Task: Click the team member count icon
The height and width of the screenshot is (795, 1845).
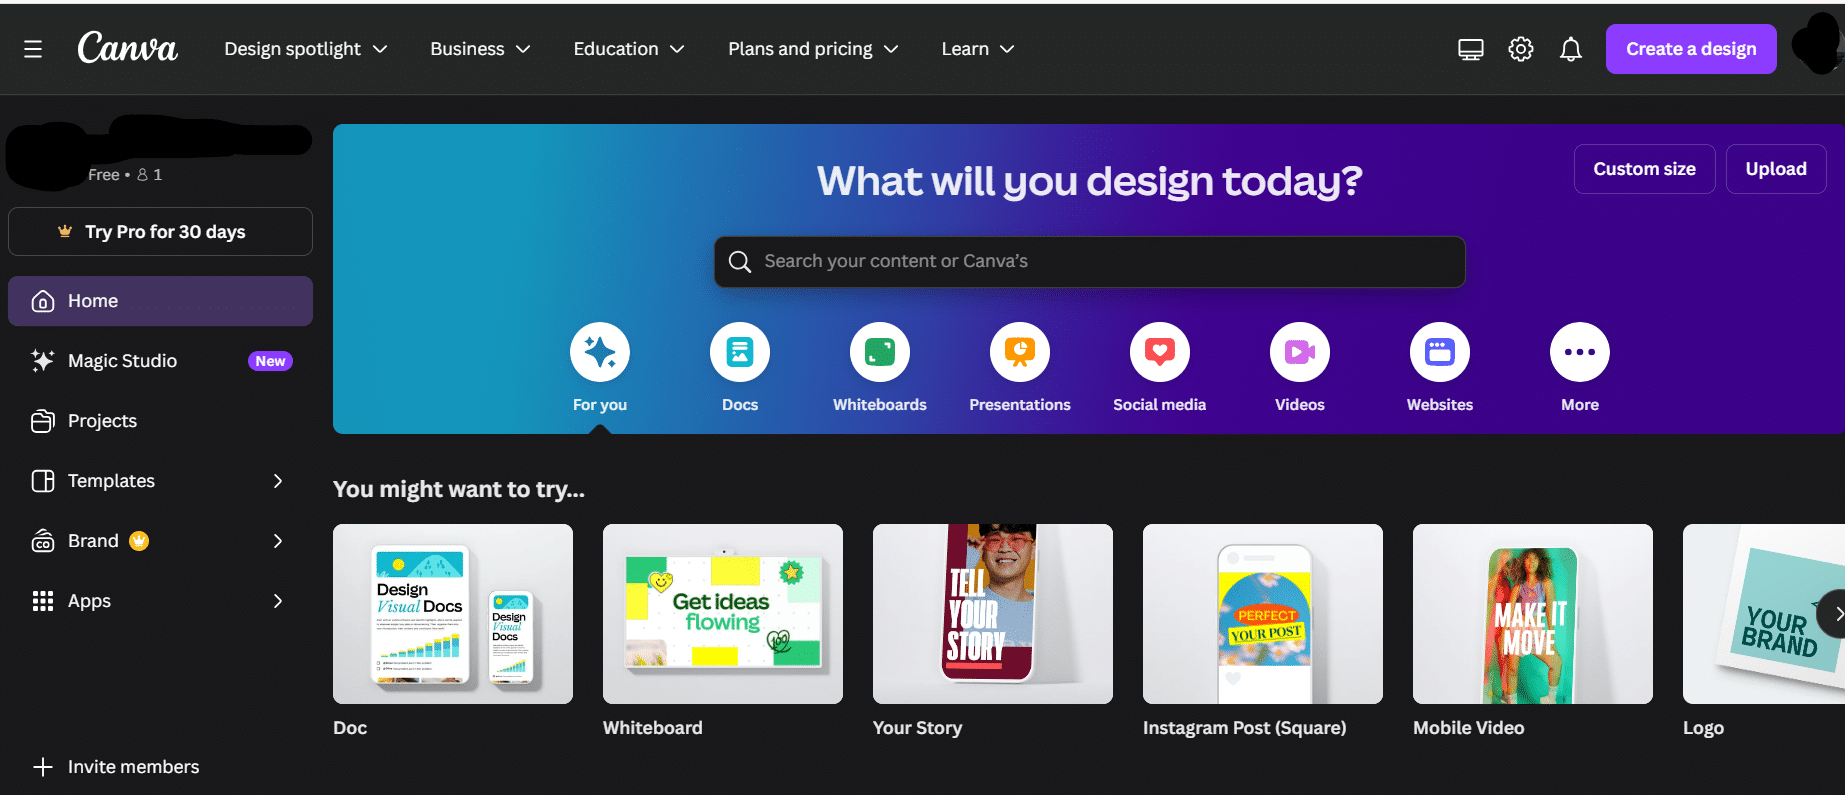Action: tap(143, 174)
